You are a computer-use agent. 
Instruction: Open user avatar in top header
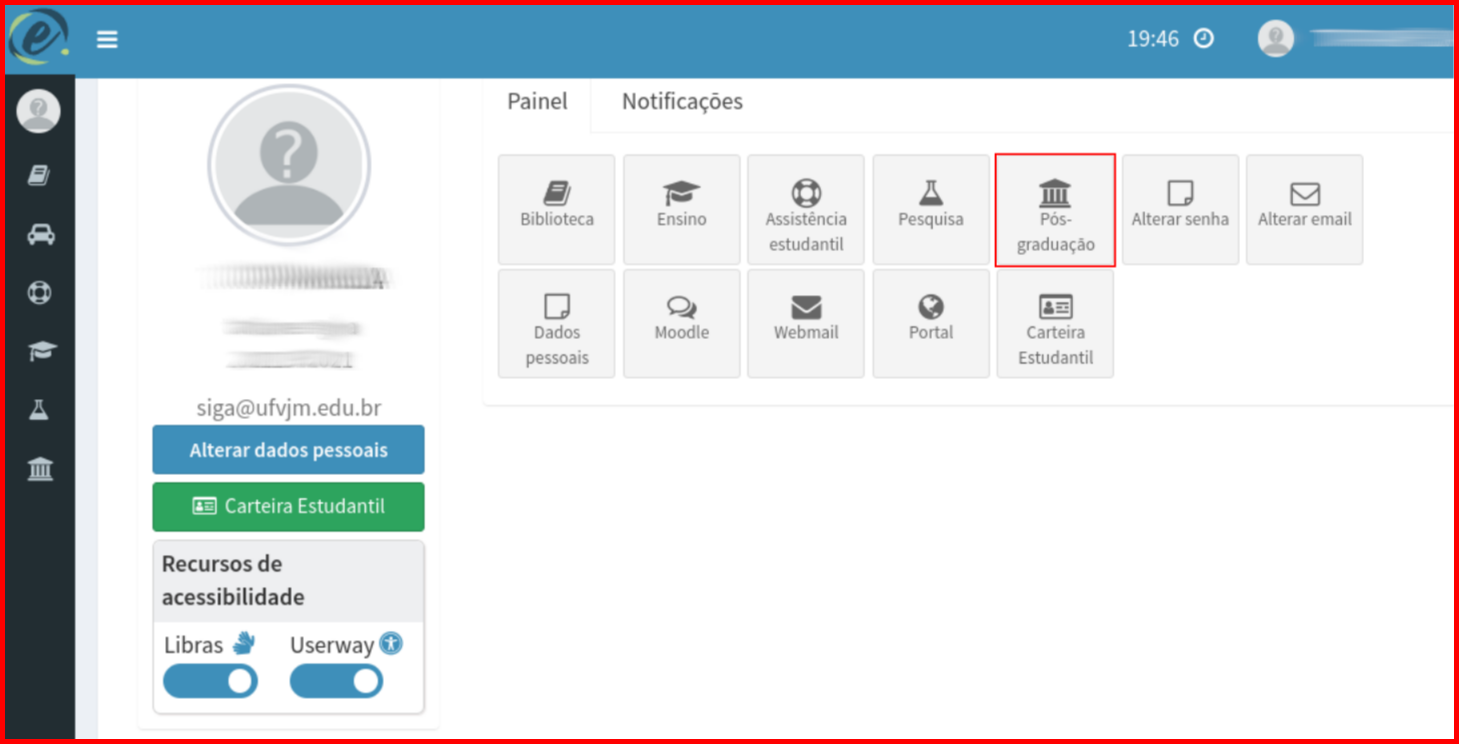coord(1275,39)
